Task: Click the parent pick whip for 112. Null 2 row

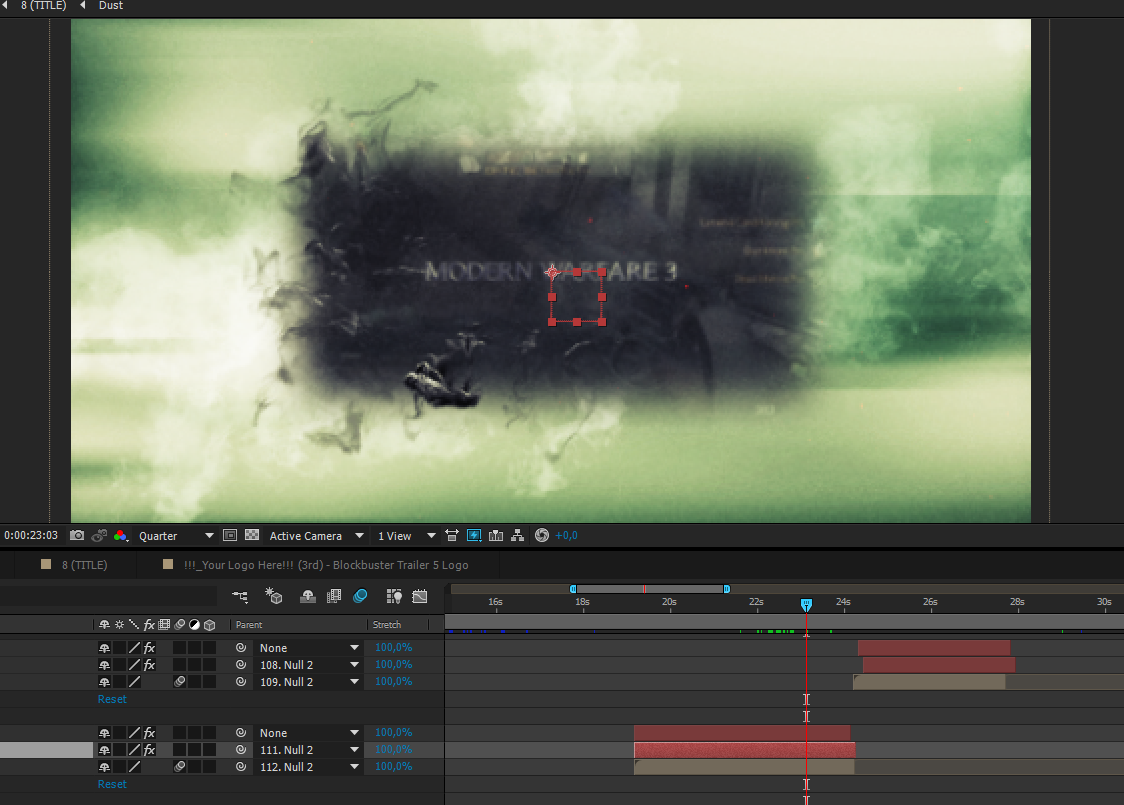Action: click(241, 766)
